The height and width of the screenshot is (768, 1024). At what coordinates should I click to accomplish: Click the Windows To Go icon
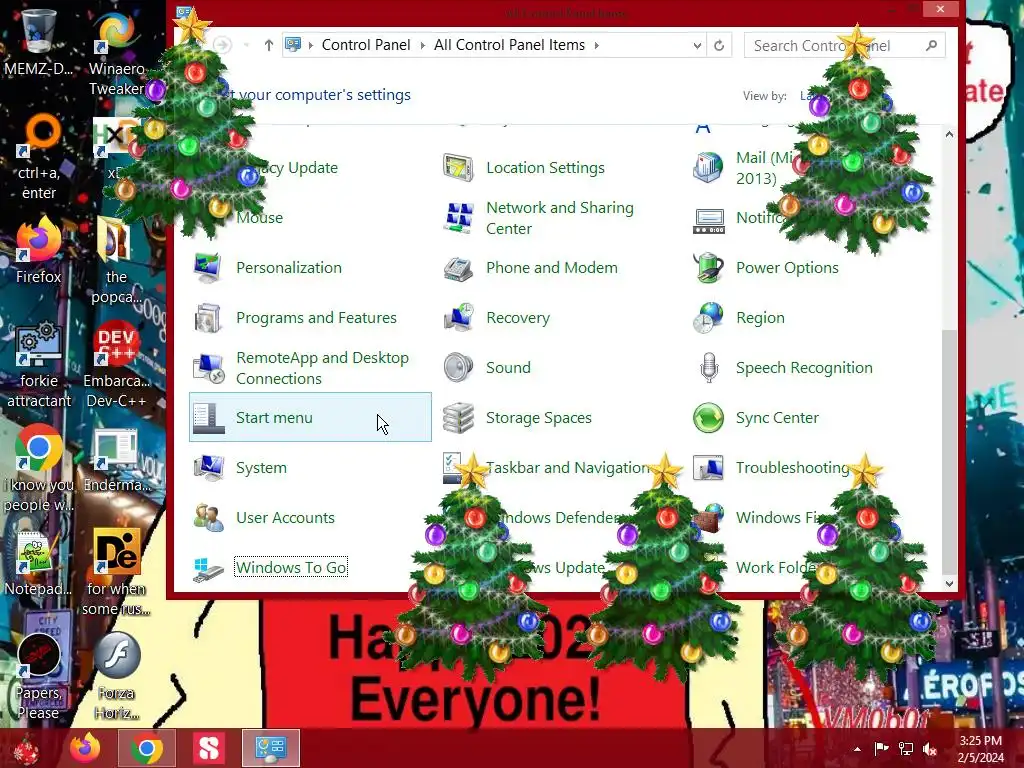point(208,568)
